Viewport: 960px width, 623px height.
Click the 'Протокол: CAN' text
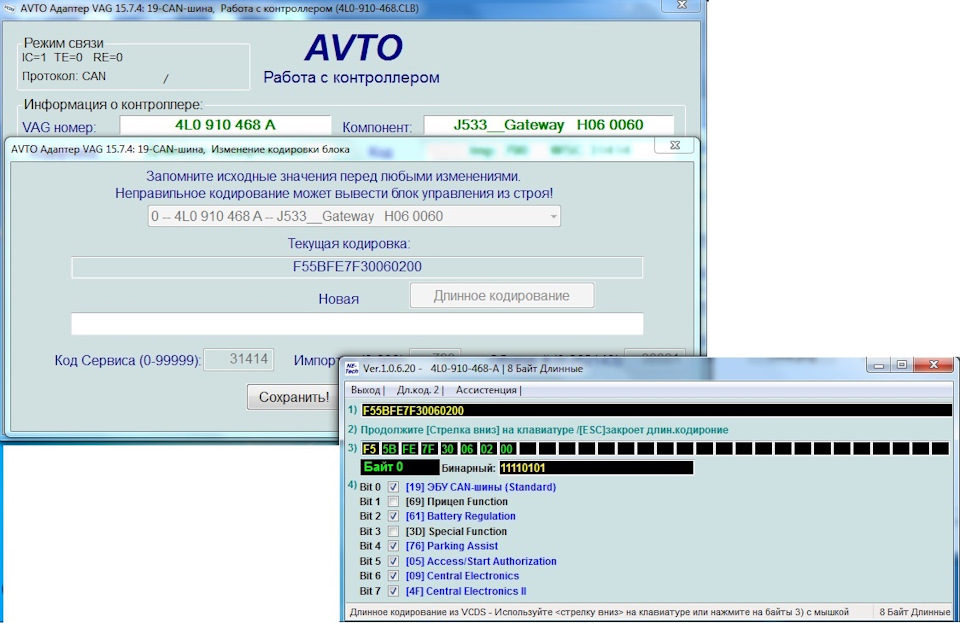click(x=64, y=76)
